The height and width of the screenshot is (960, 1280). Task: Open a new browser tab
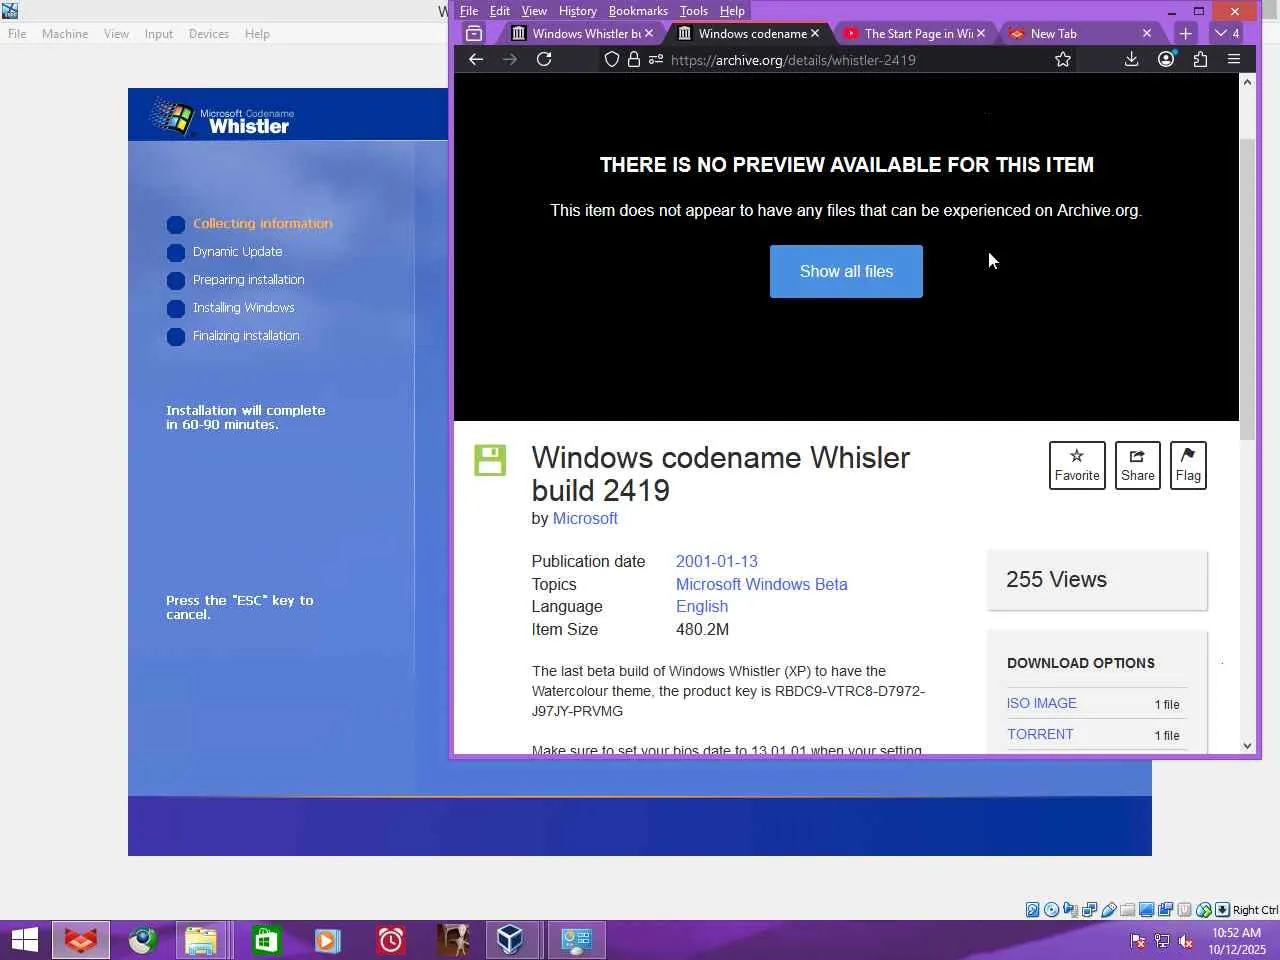[1185, 33]
